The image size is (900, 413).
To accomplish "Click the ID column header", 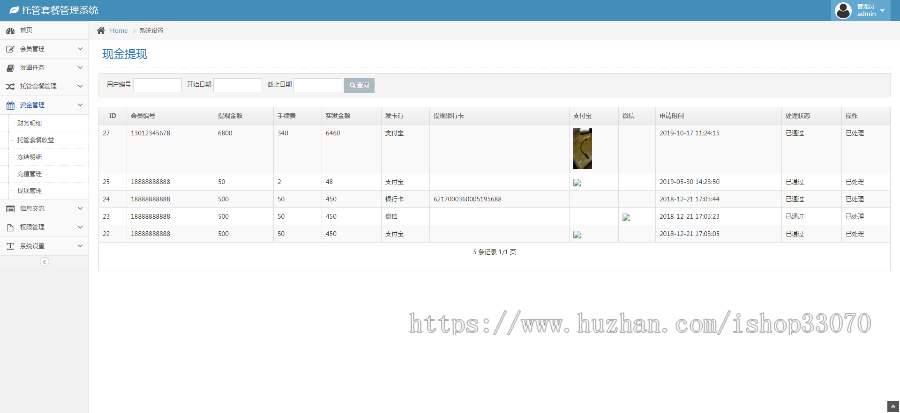I will (113, 116).
